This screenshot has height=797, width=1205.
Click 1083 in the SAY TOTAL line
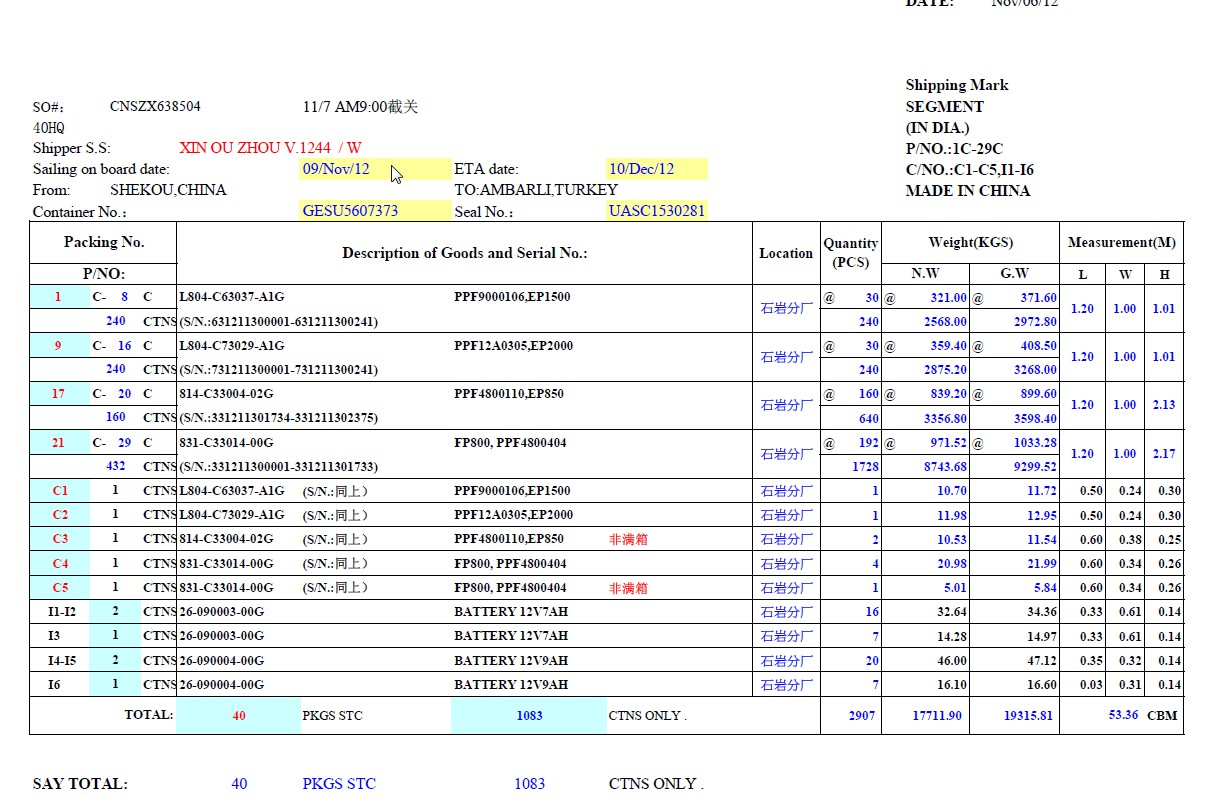coord(530,784)
